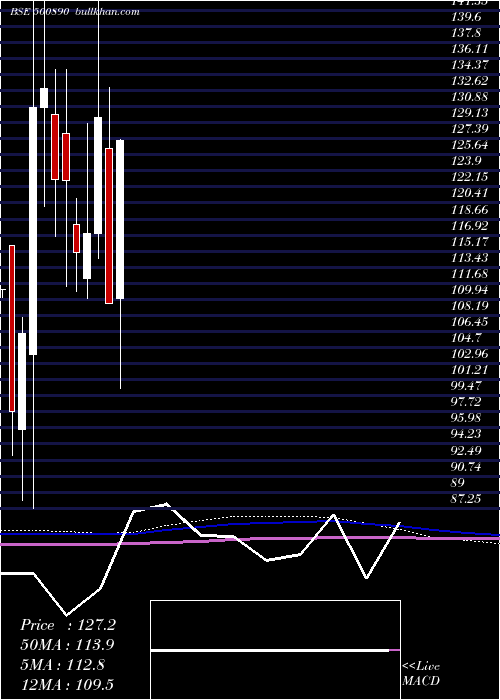
Task: Click the tallest white candlestick body
Action: tap(33, 231)
